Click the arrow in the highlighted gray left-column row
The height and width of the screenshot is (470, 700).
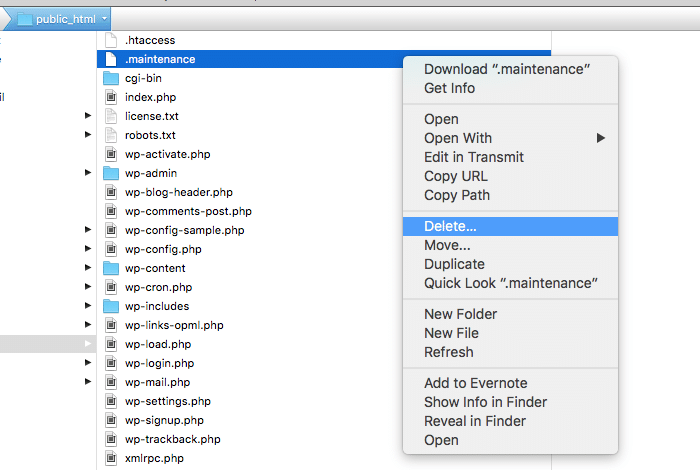click(x=88, y=344)
